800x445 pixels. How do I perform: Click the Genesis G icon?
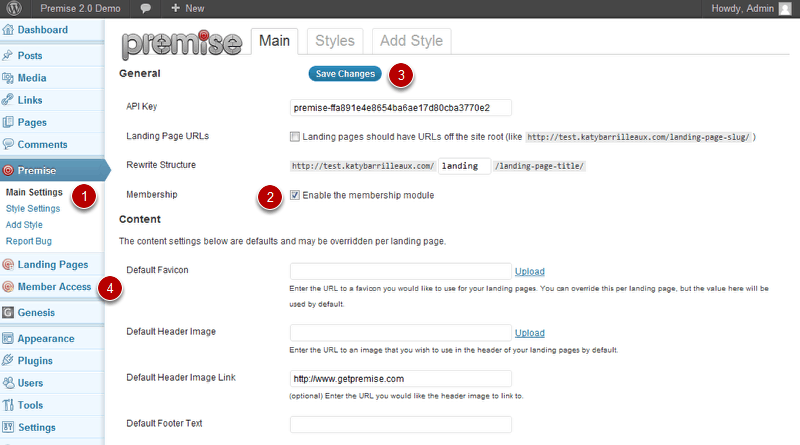pyautogui.click(x=8, y=312)
